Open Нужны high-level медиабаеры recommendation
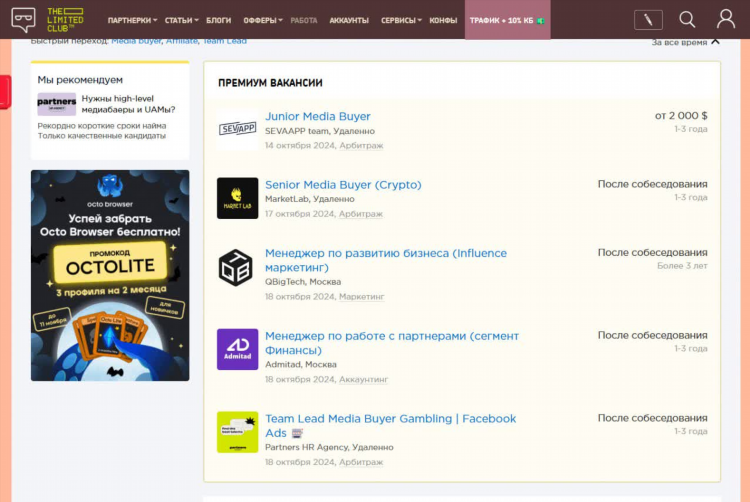 128,104
